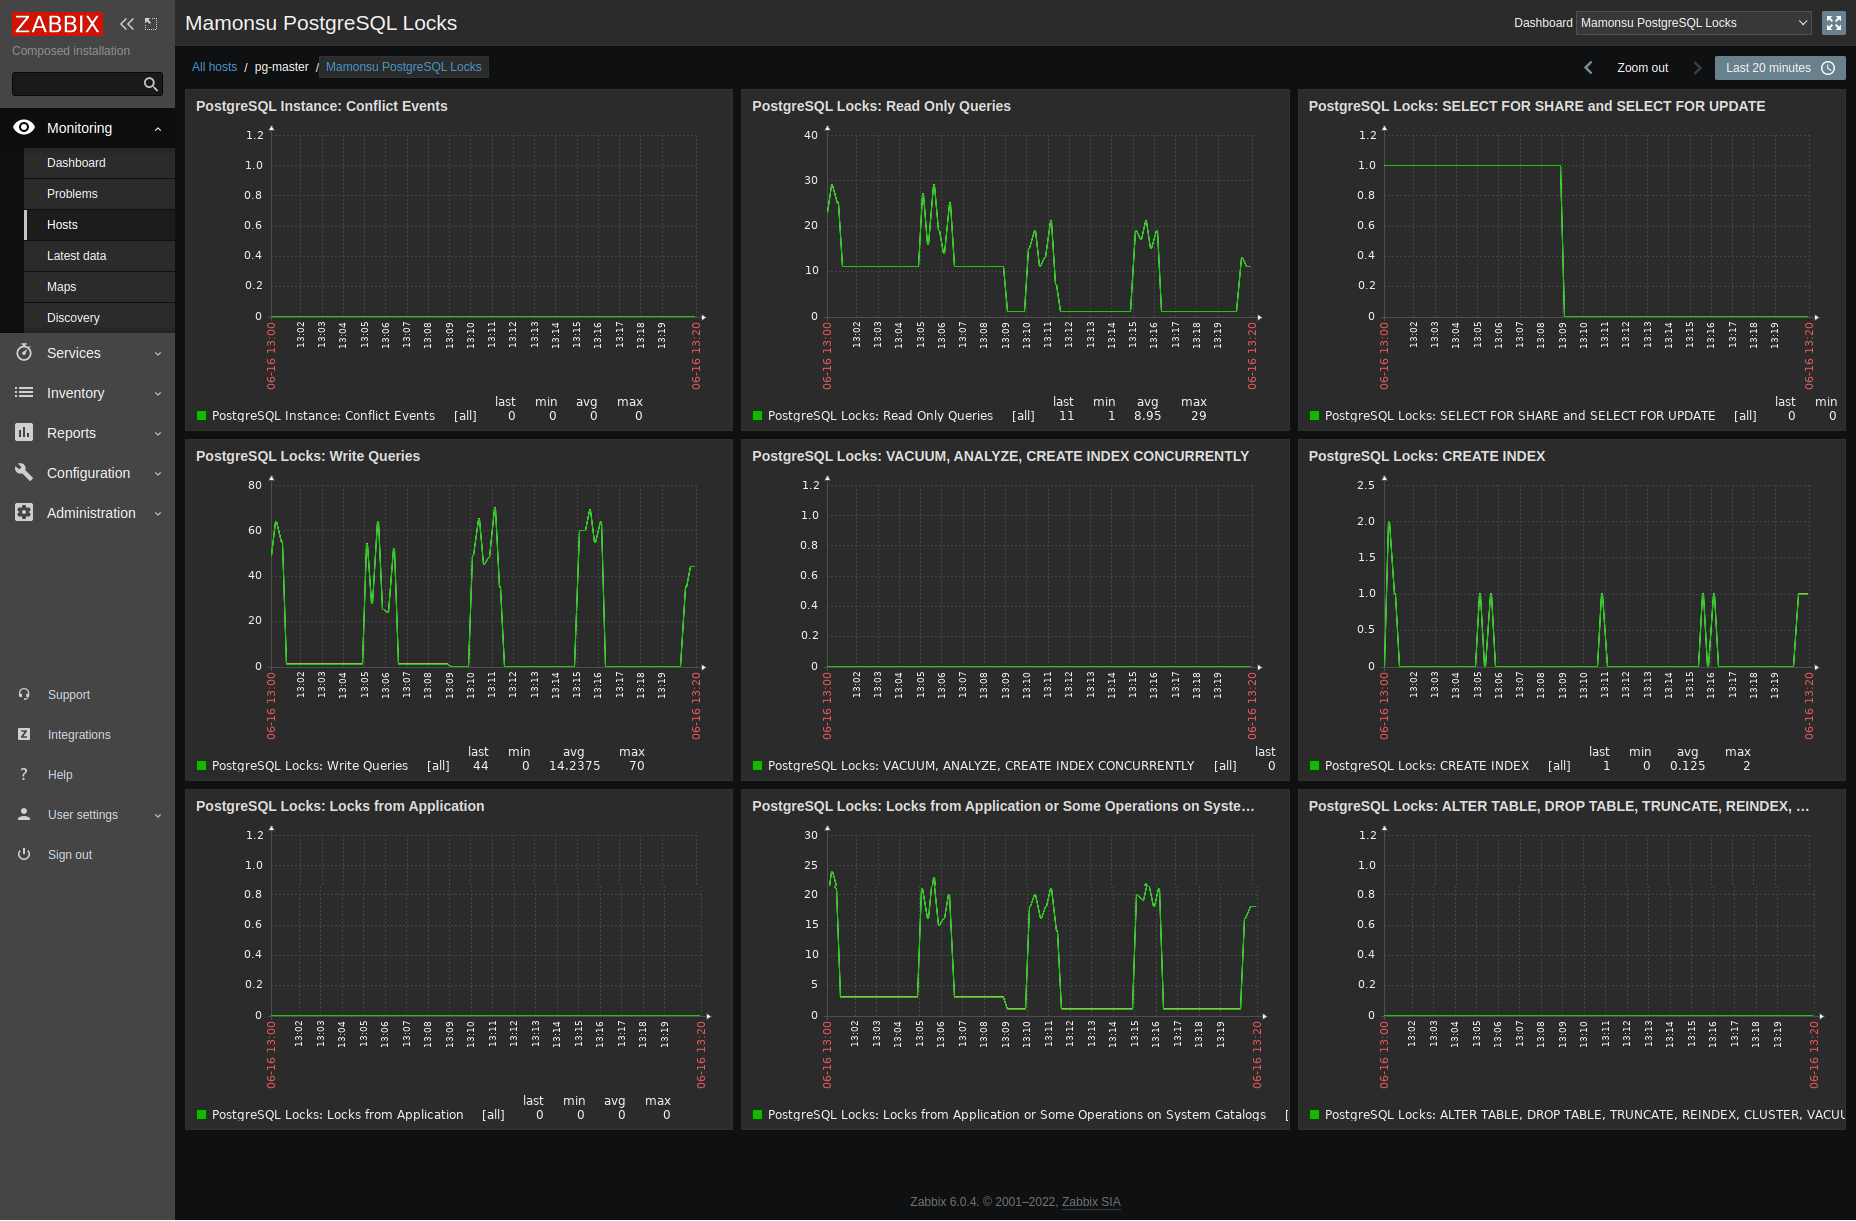Click the Zabbix logo
Image resolution: width=1856 pixels, height=1221 pixels.
click(x=57, y=23)
